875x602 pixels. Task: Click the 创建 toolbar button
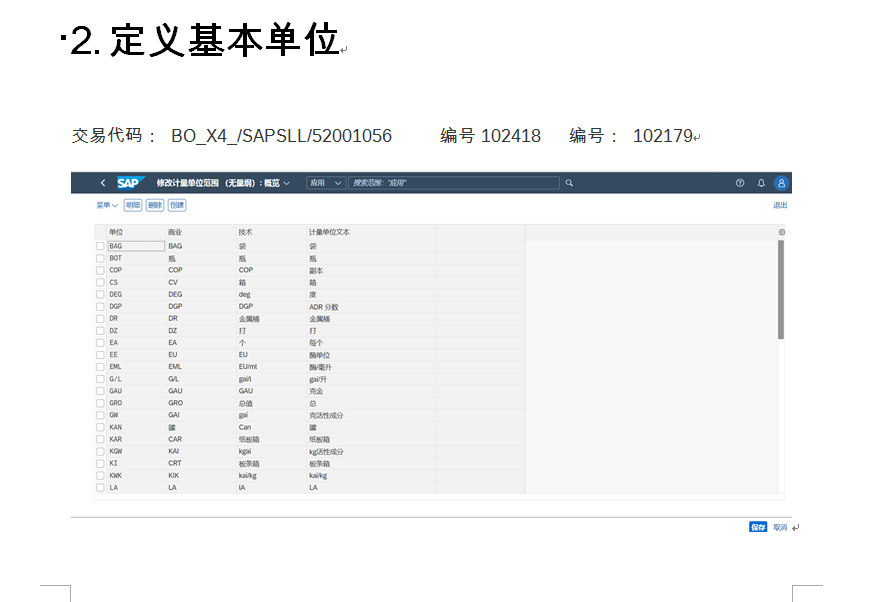pos(177,205)
